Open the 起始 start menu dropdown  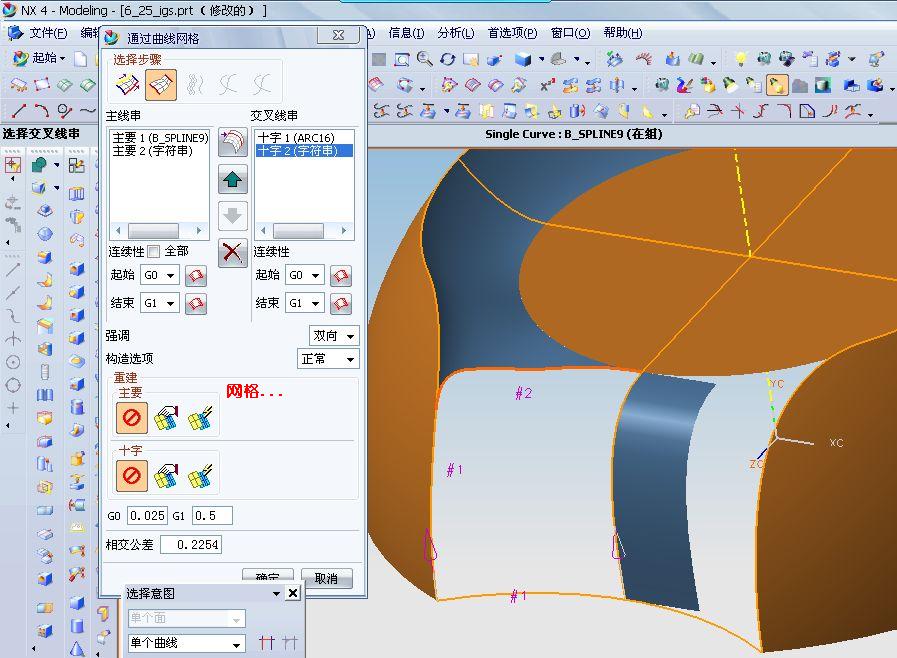[x=39, y=58]
